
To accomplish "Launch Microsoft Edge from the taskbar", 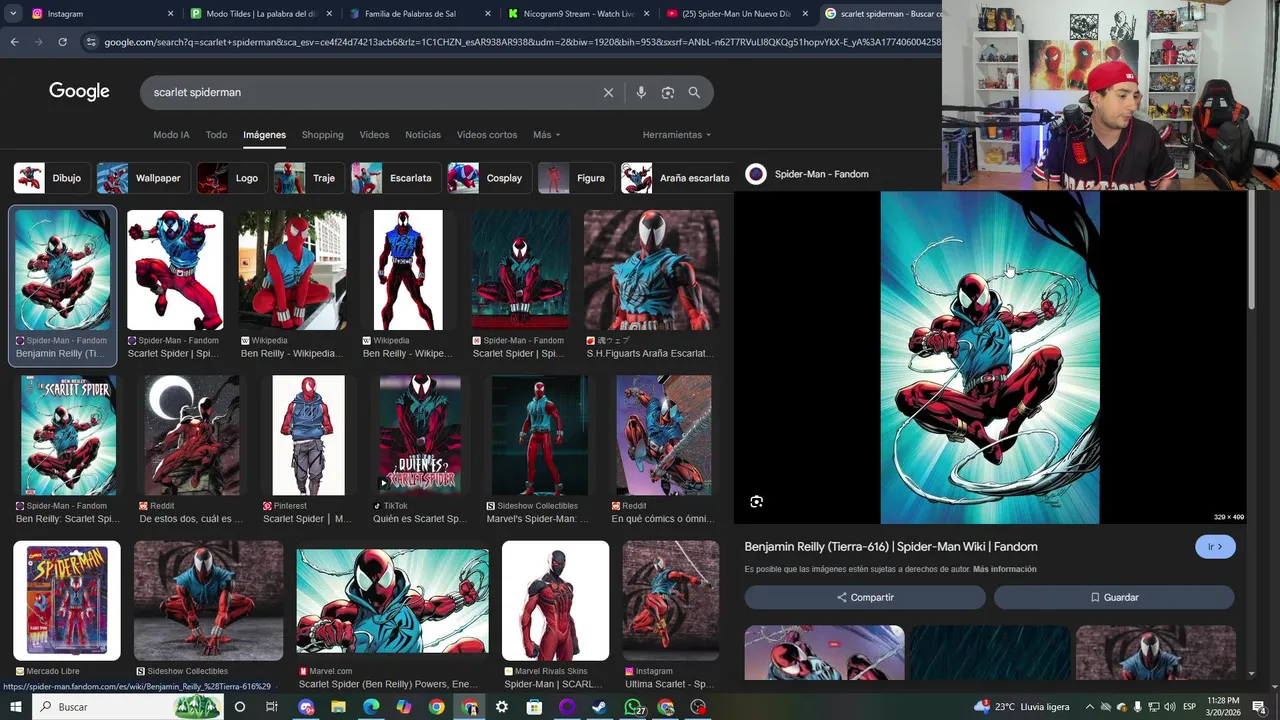I will (371, 707).
